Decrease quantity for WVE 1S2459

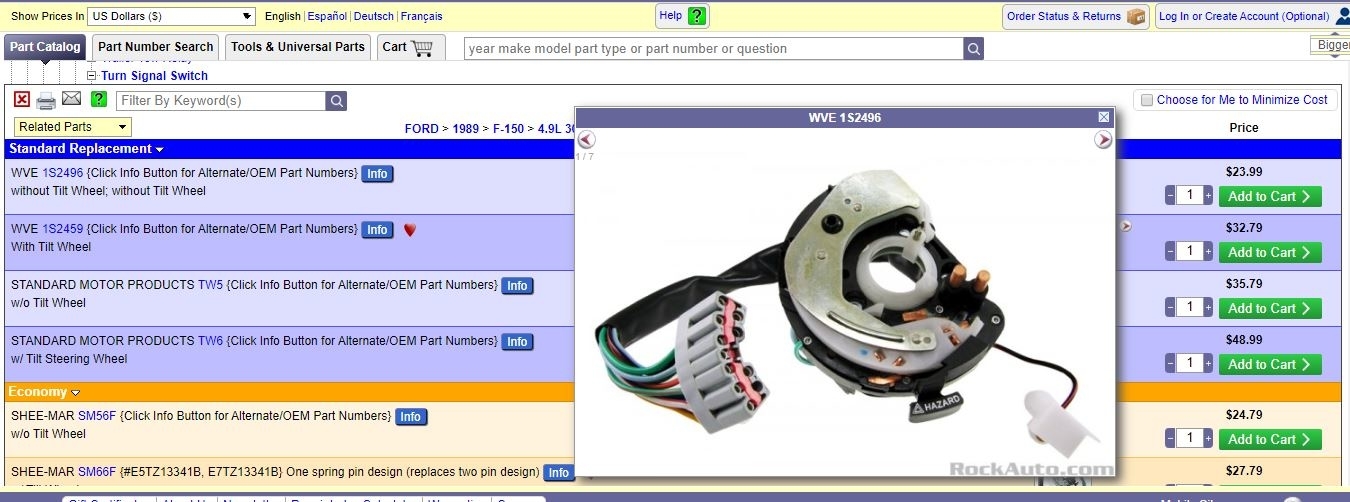click(1170, 252)
